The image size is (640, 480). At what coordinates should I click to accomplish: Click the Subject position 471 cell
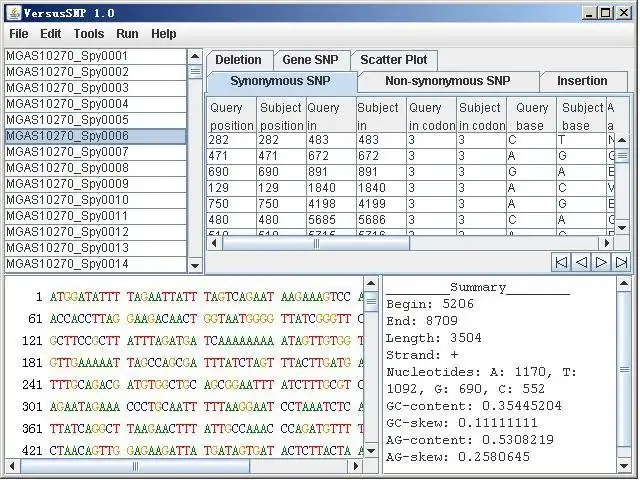282,156
